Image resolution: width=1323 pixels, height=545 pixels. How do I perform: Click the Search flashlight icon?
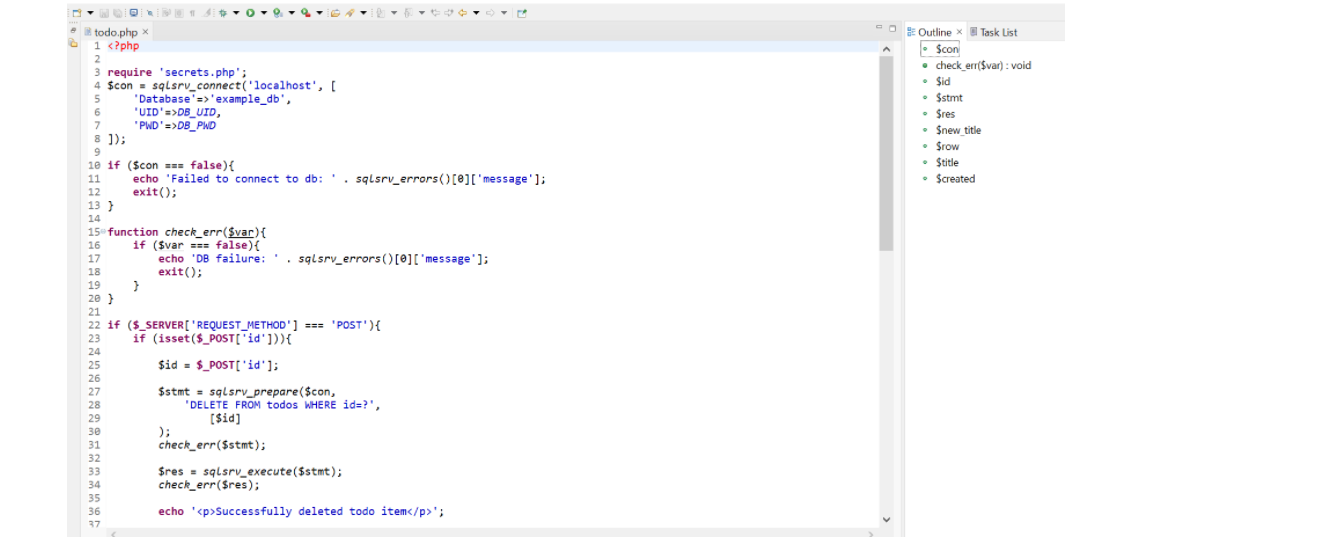point(349,13)
